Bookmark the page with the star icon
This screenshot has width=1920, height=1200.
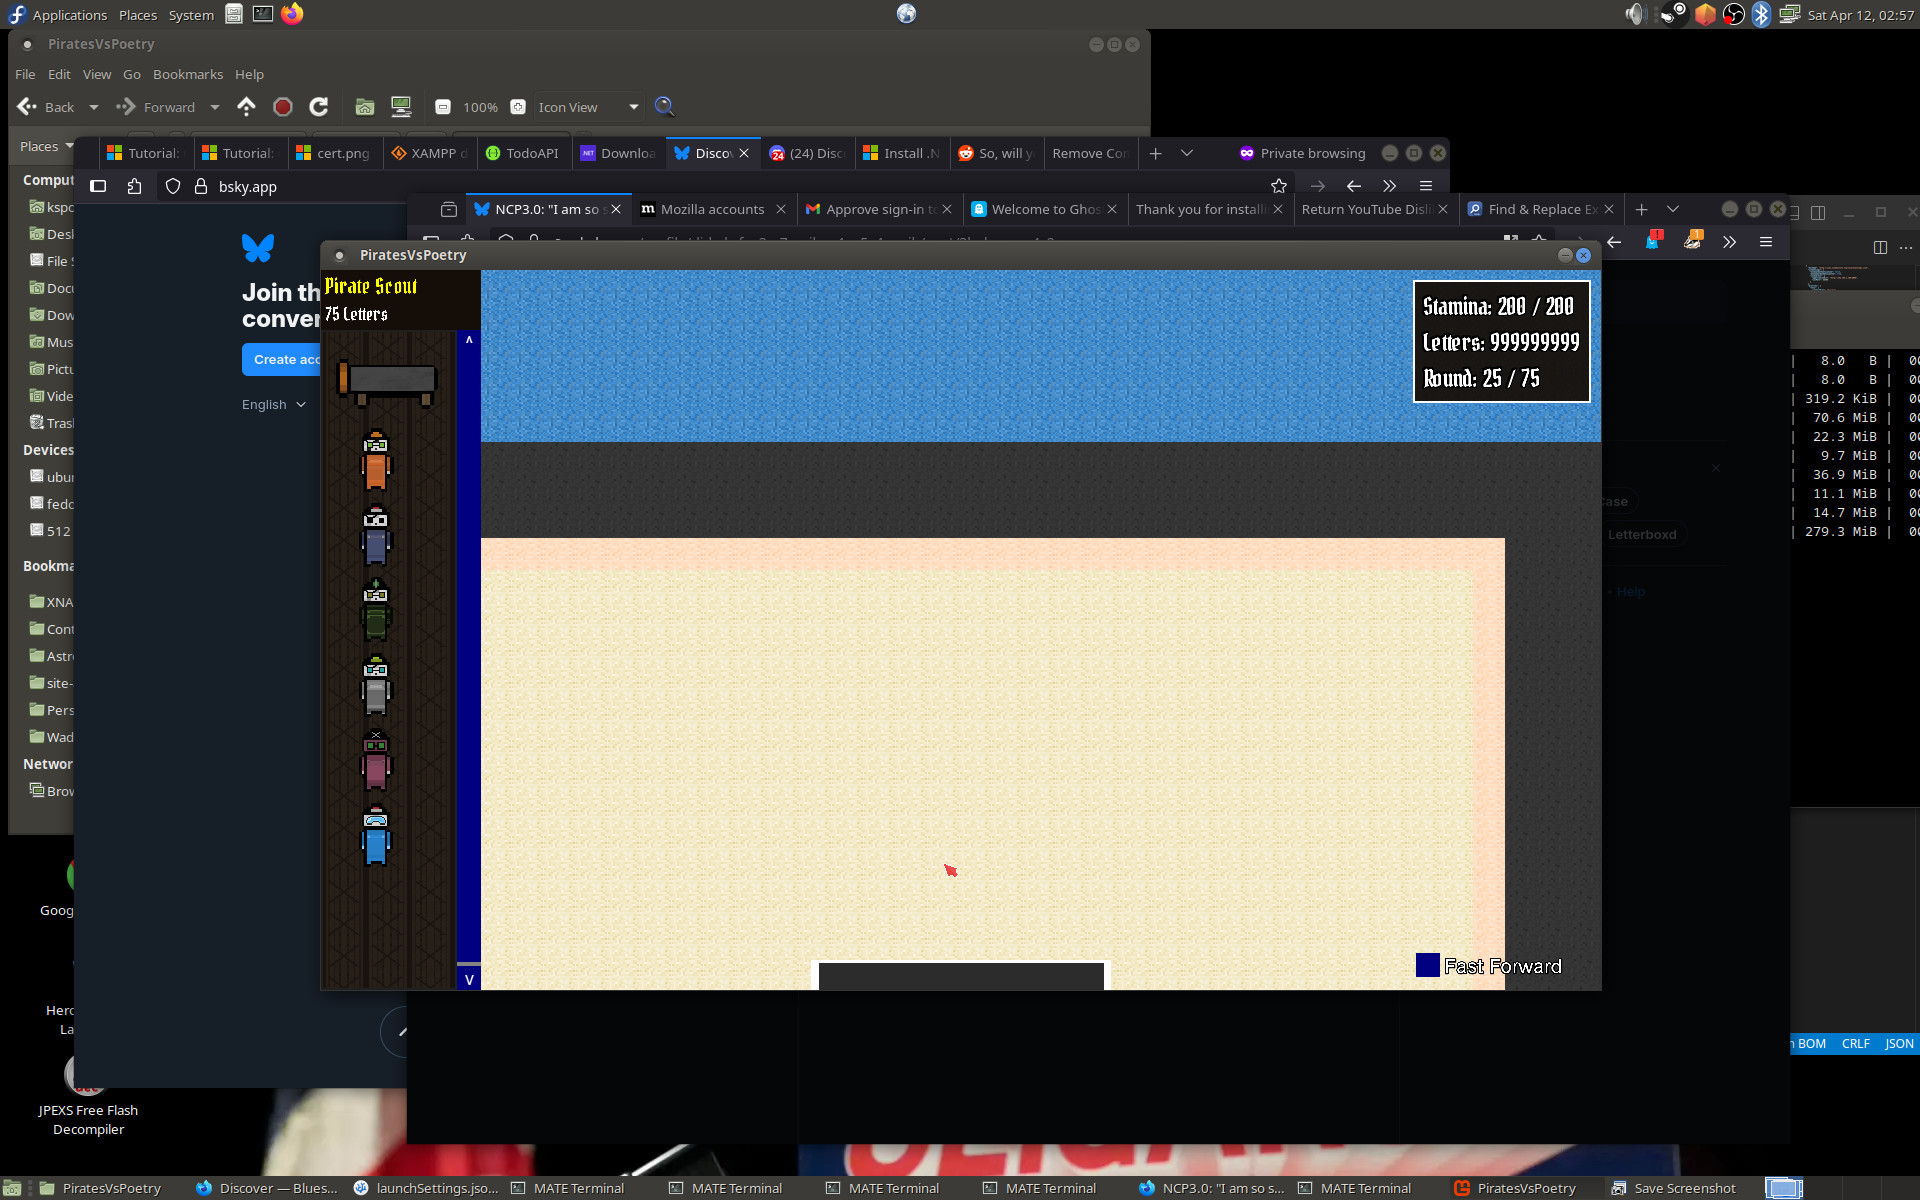[1278, 186]
